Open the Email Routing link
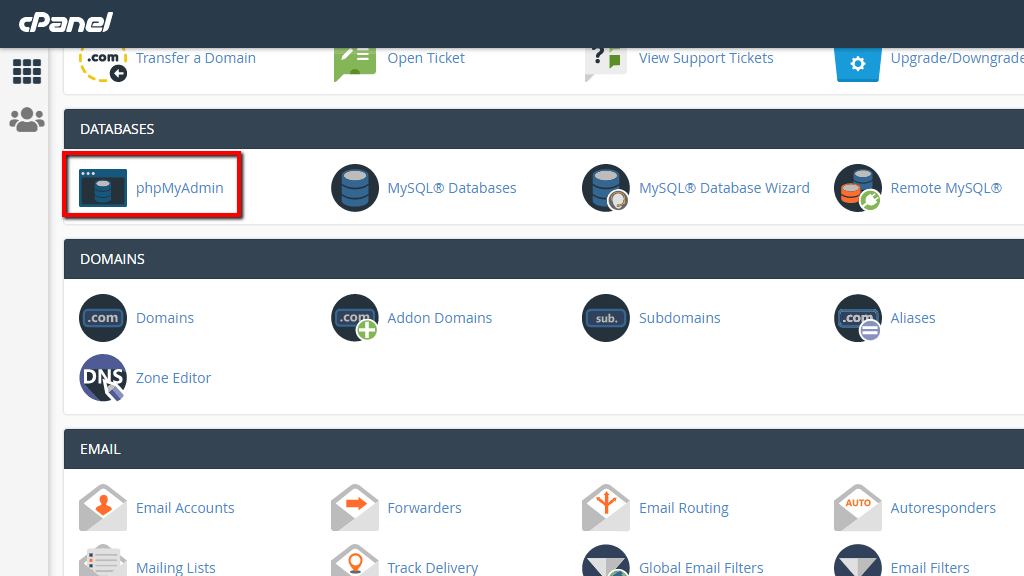The image size is (1024, 576). pyautogui.click(x=684, y=507)
